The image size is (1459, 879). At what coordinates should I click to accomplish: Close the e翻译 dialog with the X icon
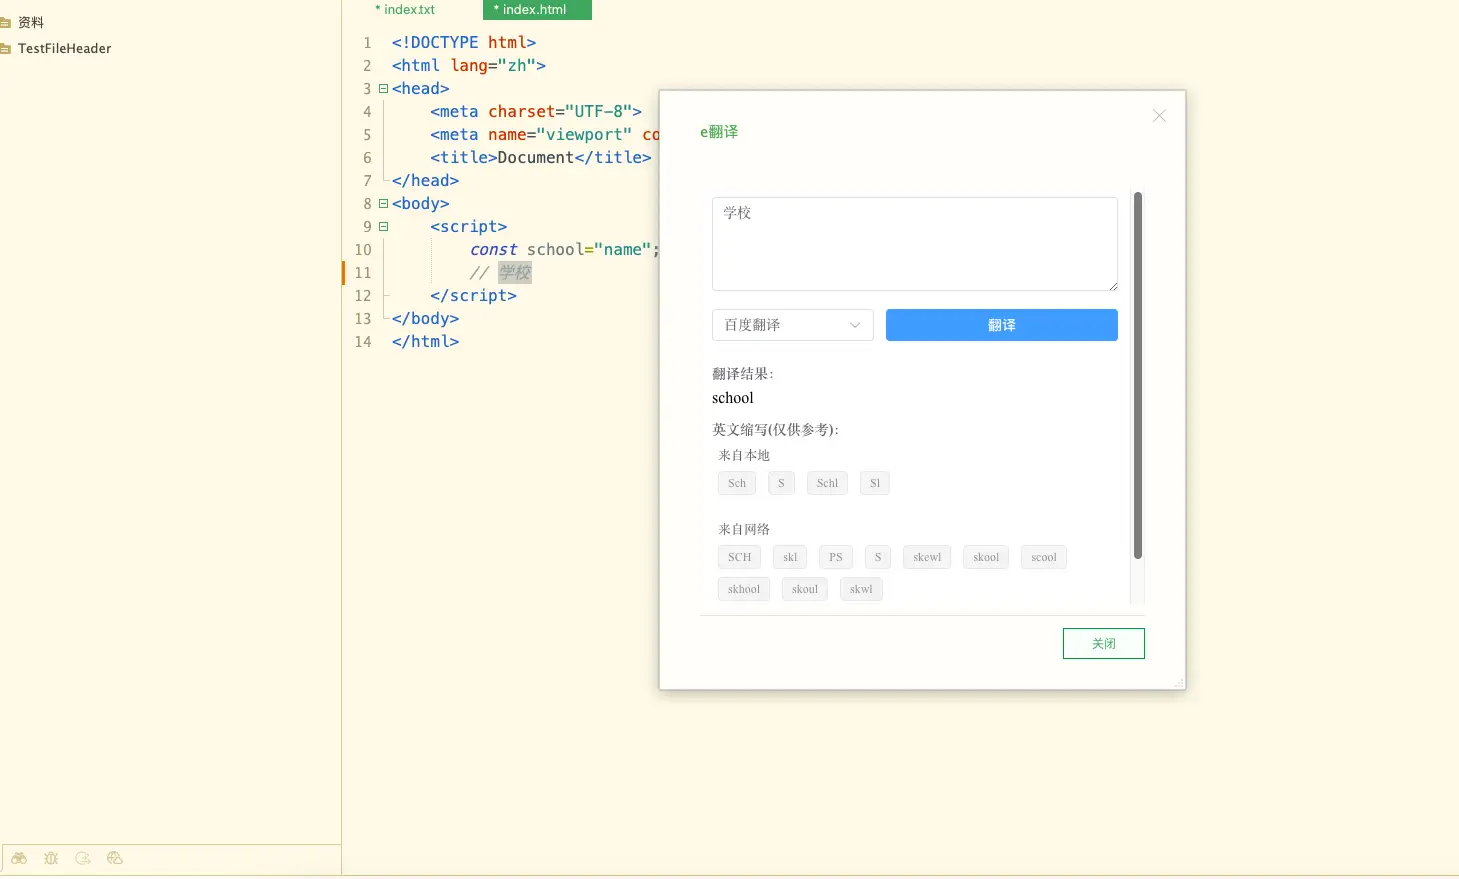click(1159, 116)
